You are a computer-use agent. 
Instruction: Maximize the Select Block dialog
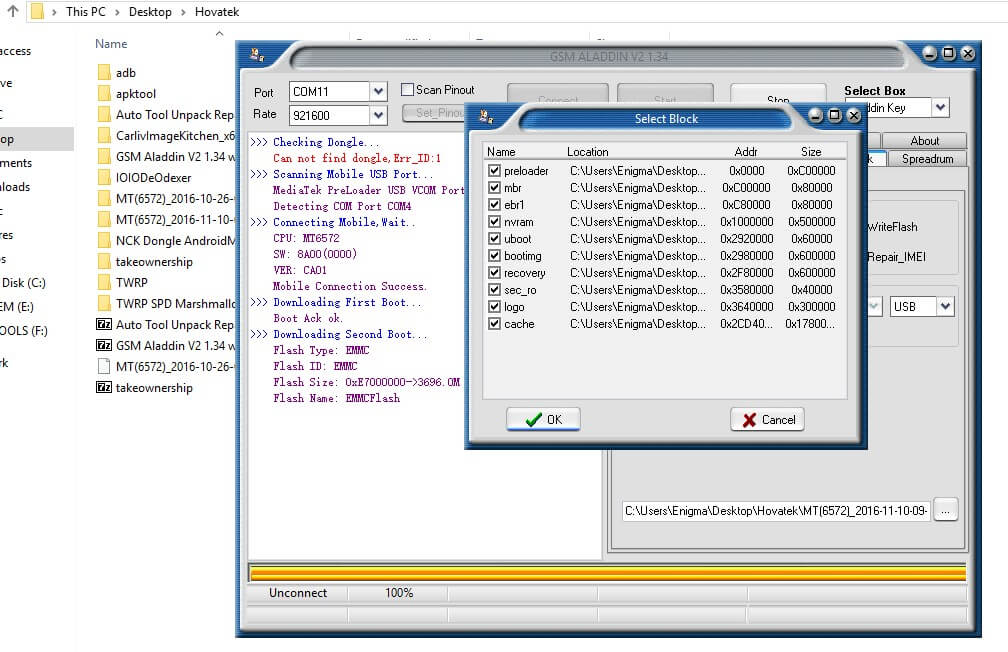835,116
